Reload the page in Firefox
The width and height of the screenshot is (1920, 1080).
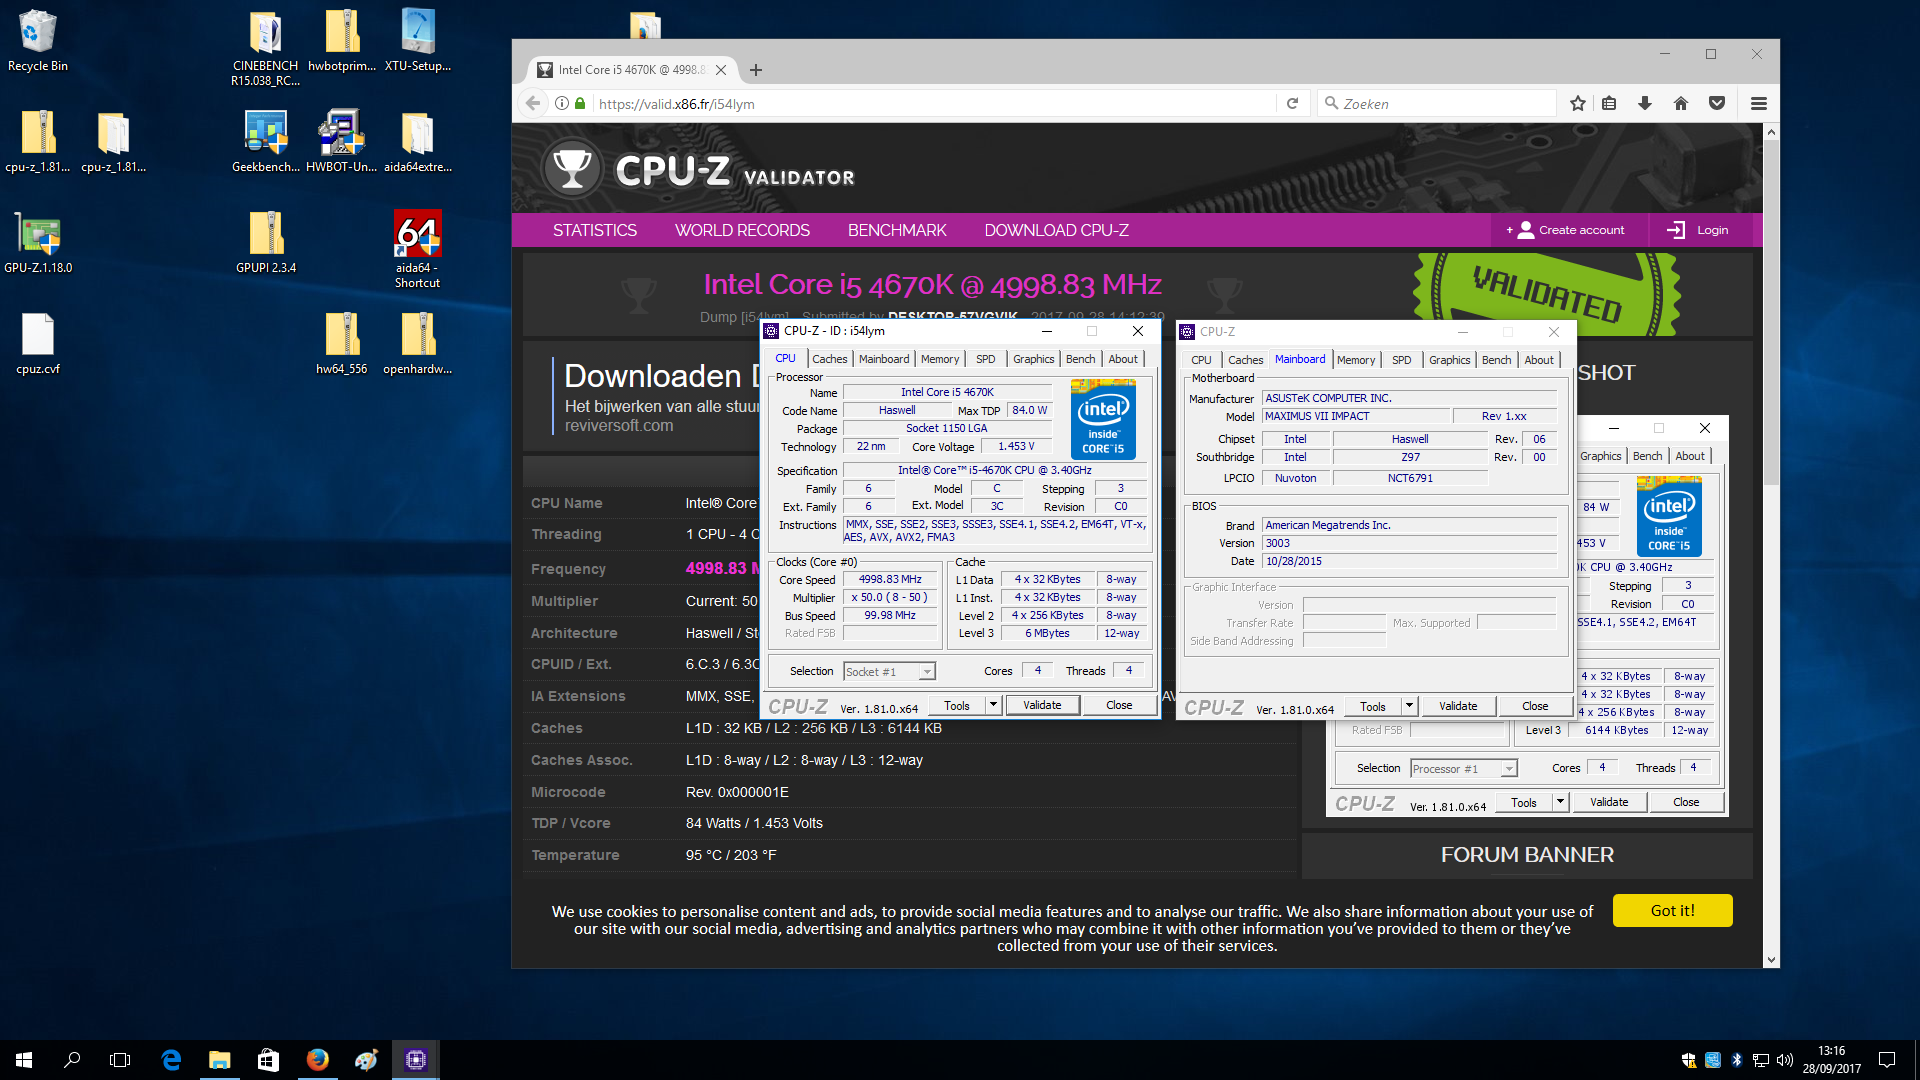click(1292, 103)
